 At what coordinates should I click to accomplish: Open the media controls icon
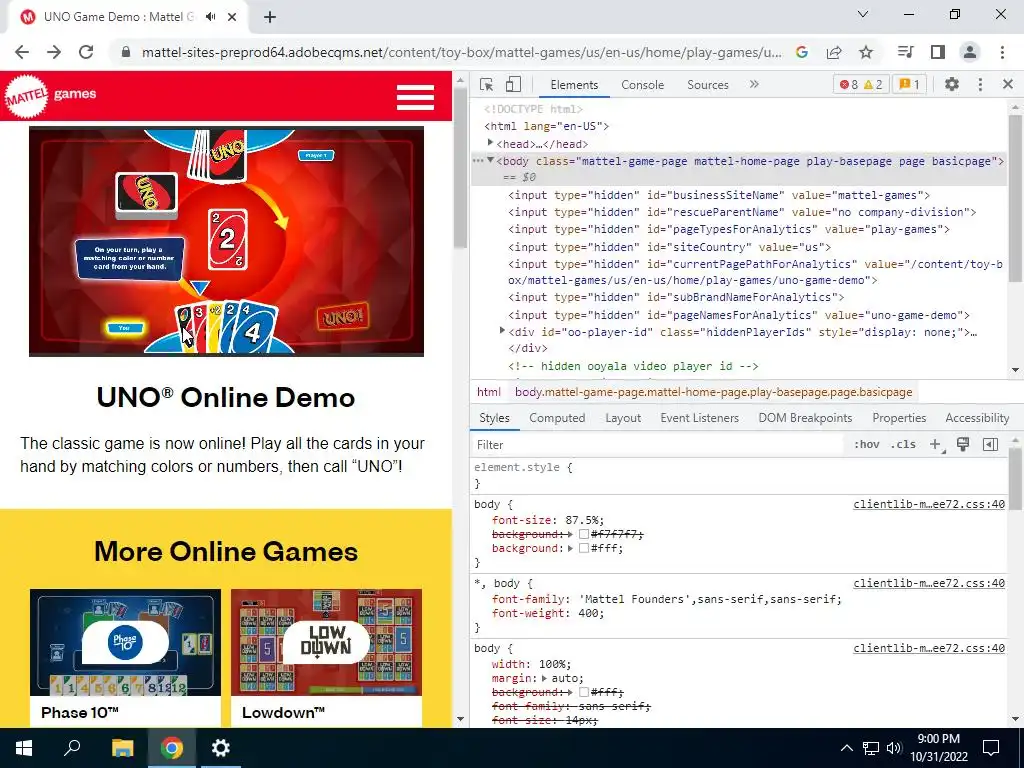[906, 52]
